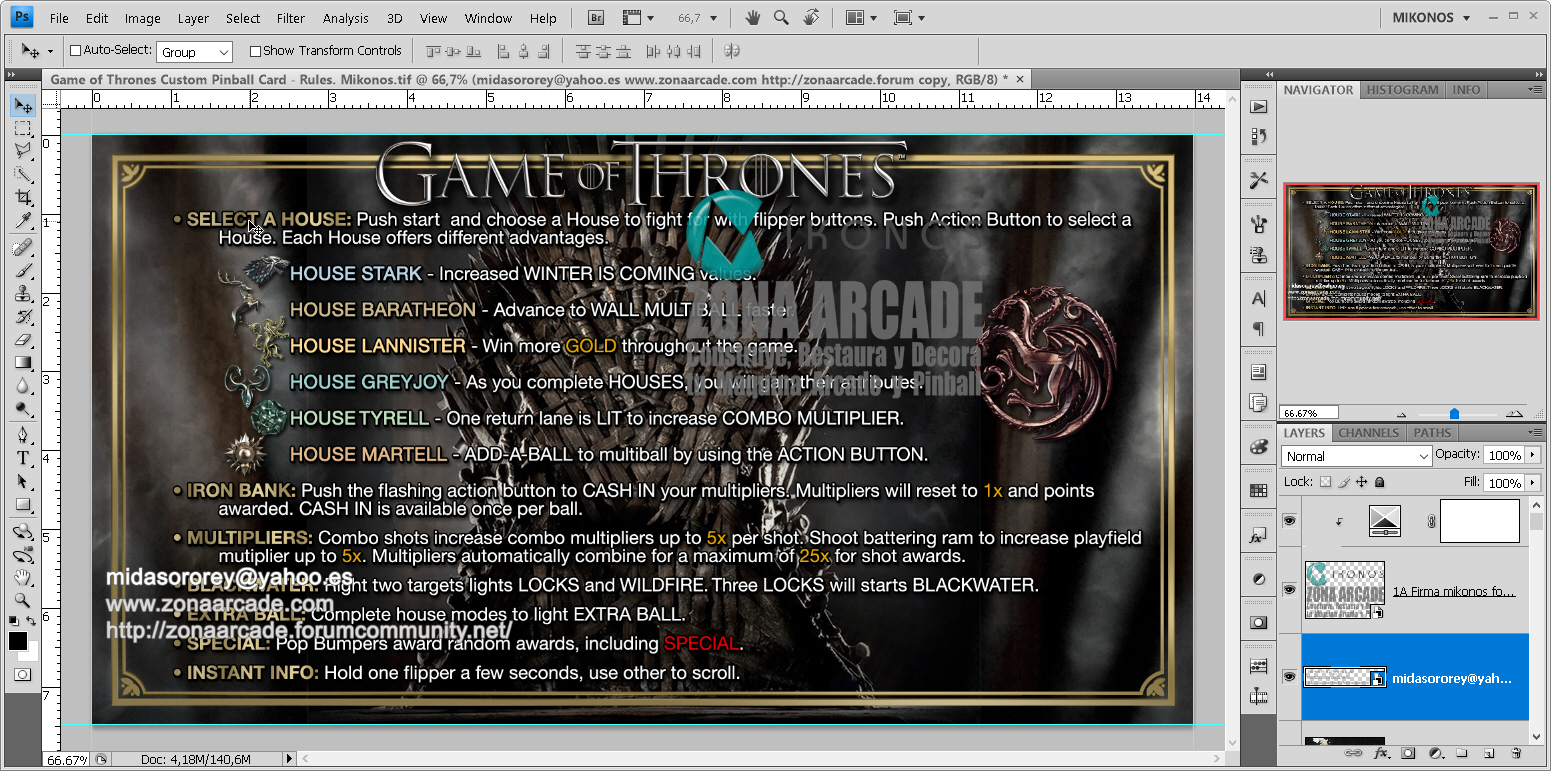Image resolution: width=1551 pixels, height=771 pixels.
Task: Toggle Quick Mask mode
Action: [22, 675]
